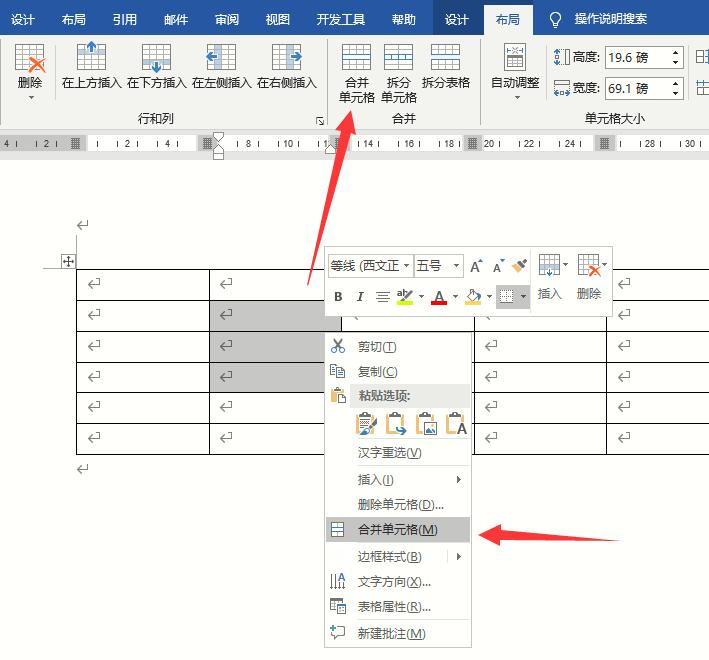Click Merge Cells in the ribbon
Viewport: 709px width, 660px height.
coord(356,74)
